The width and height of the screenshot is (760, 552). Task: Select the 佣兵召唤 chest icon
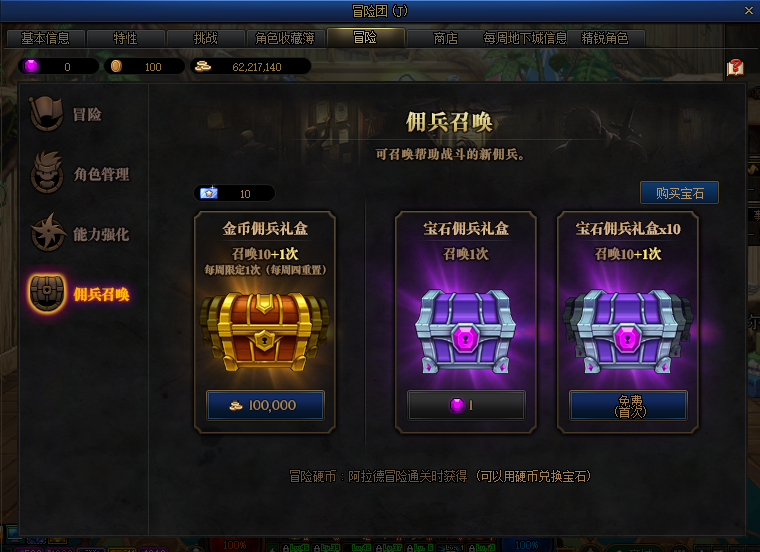click(47, 292)
